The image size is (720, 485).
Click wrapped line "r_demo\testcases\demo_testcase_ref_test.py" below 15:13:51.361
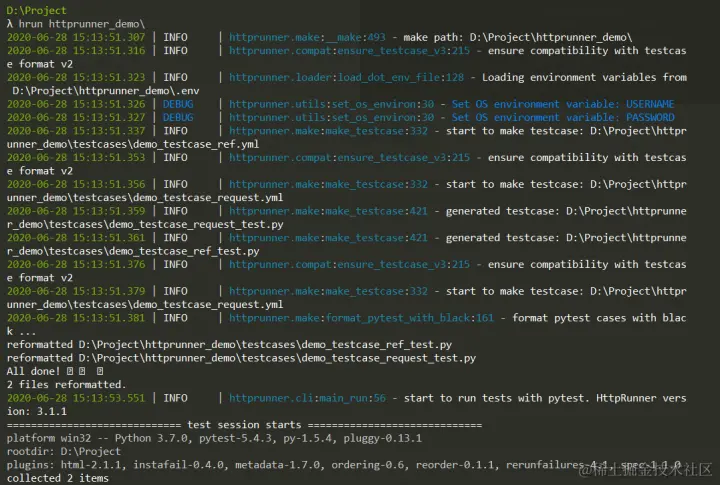tap(133, 251)
